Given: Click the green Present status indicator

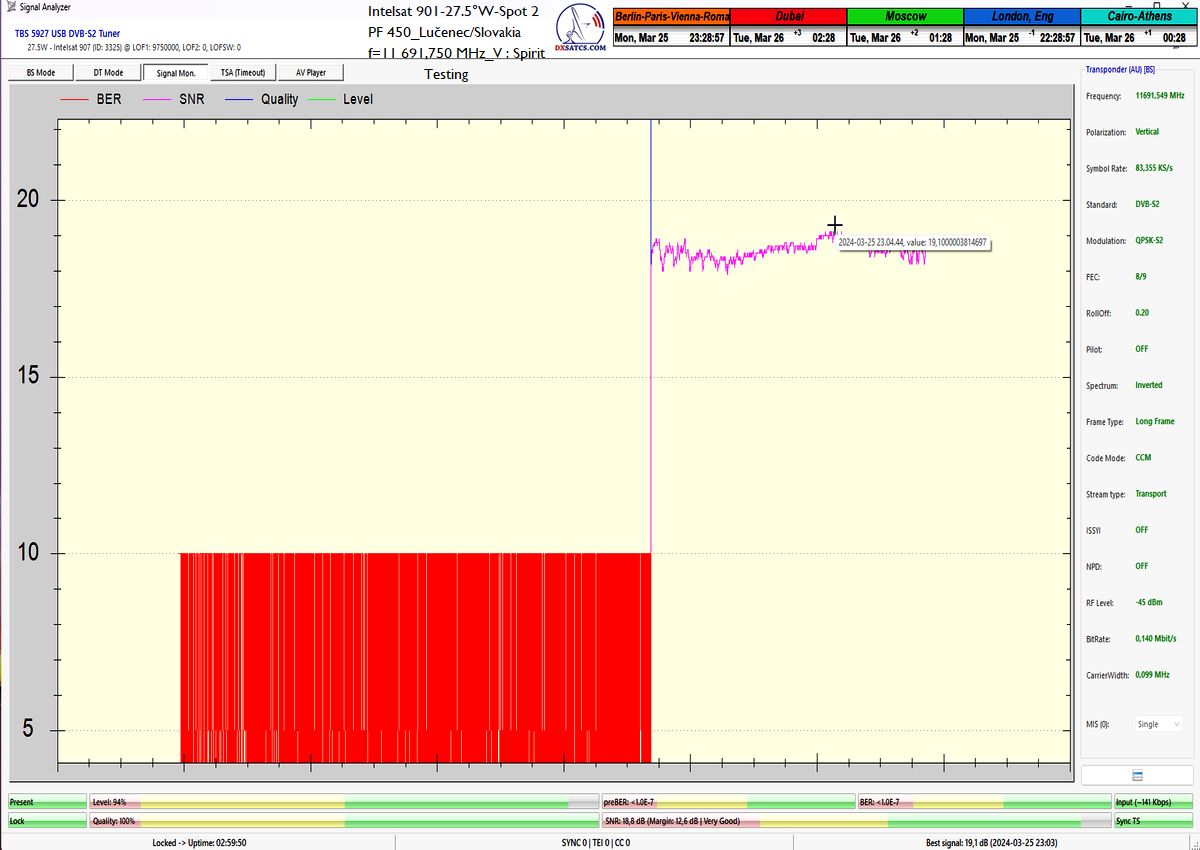Looking at the screenshot, I should point(47,802).
